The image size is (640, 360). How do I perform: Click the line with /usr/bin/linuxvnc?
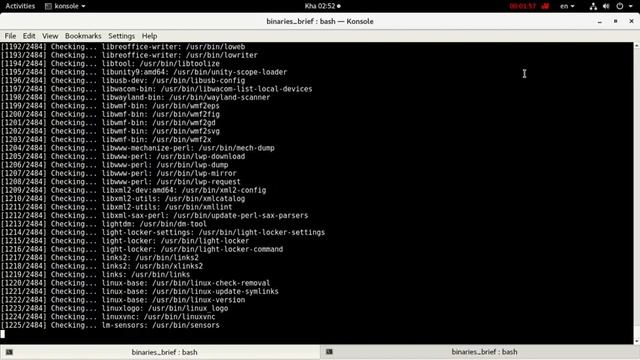[108, 317]
